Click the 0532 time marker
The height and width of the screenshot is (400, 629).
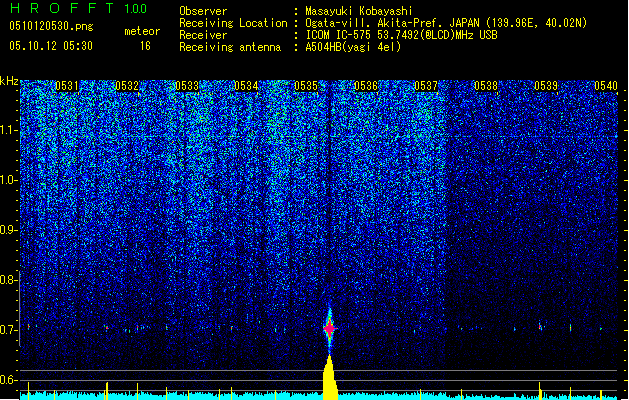127,86
